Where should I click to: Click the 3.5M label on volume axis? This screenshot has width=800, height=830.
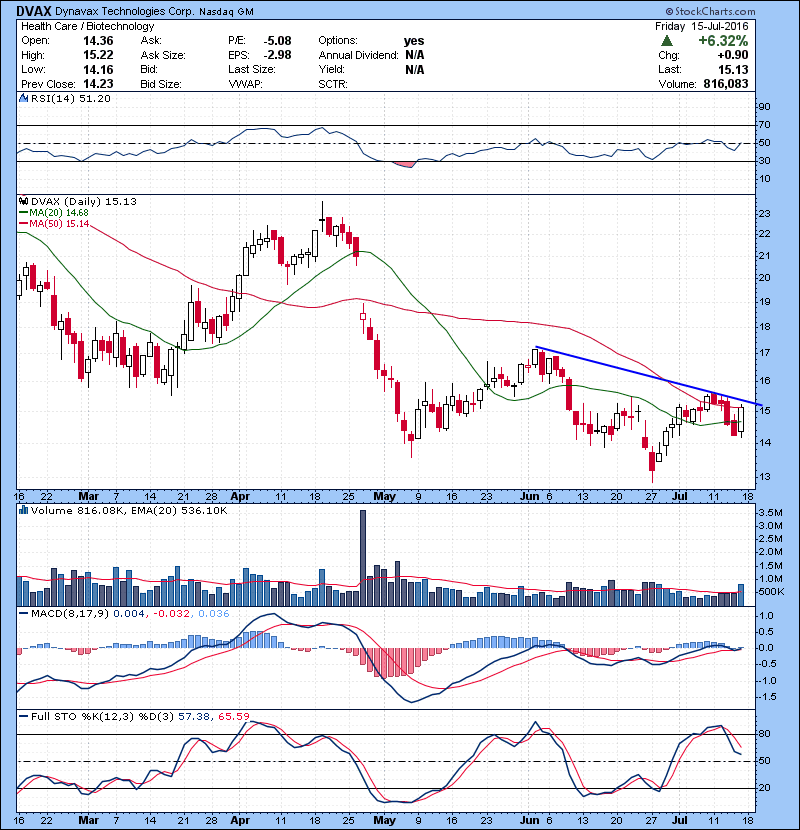pyautogui.click(x=770, y=512)
